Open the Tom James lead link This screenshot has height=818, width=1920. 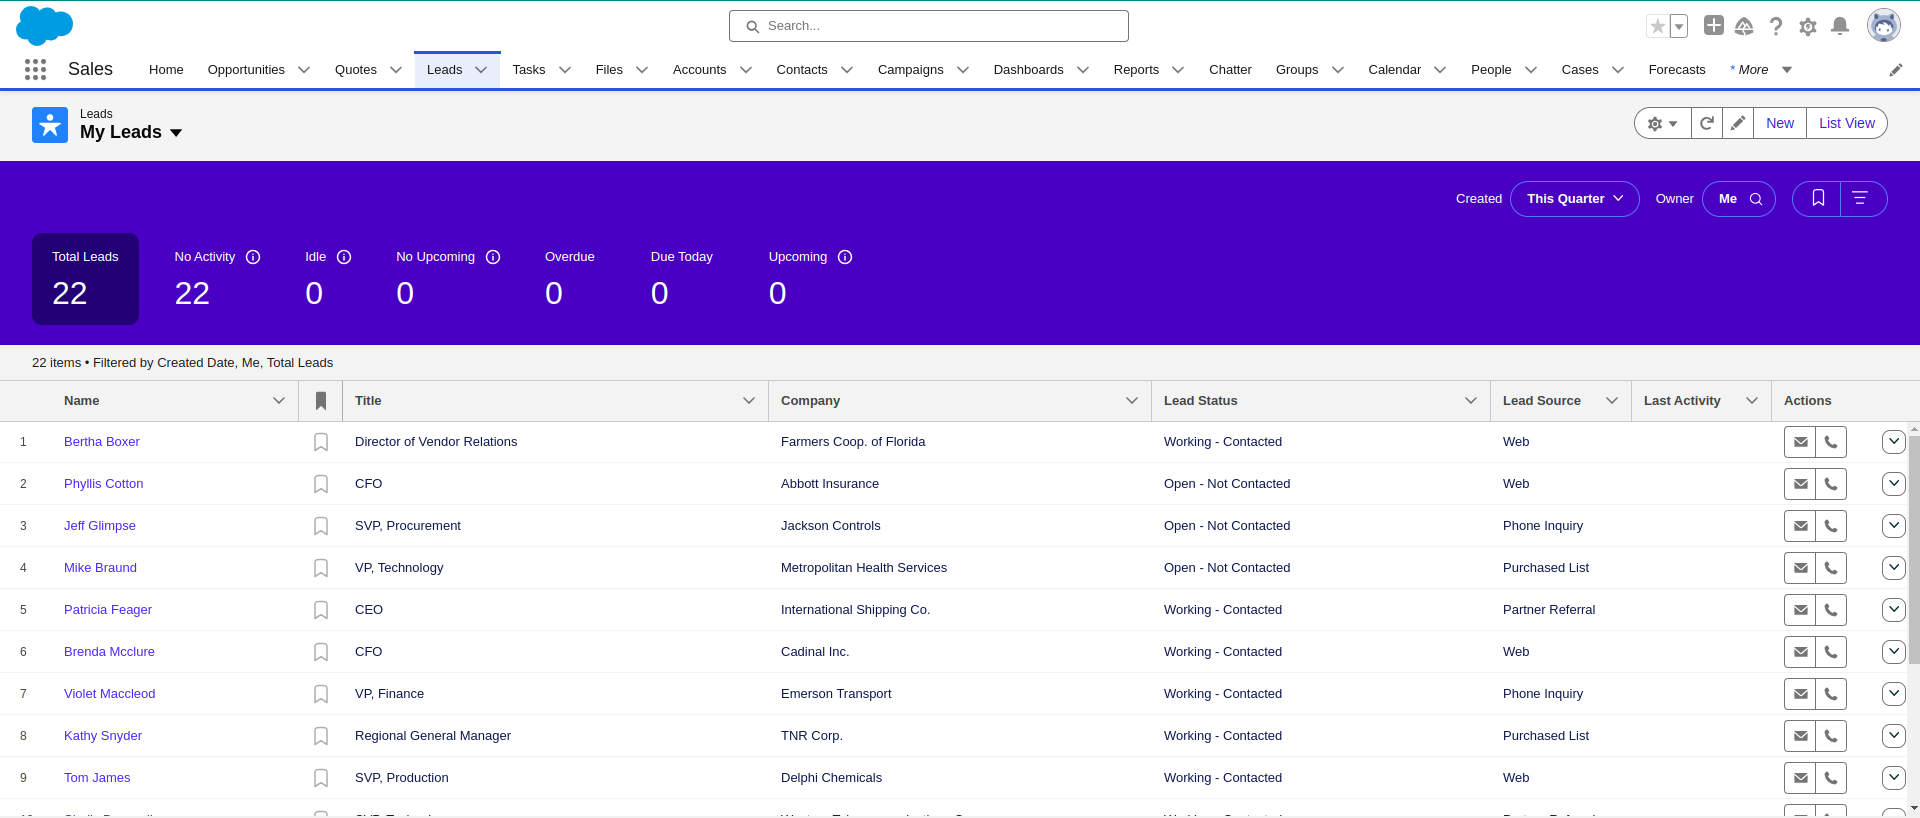(x=97, y=778)
